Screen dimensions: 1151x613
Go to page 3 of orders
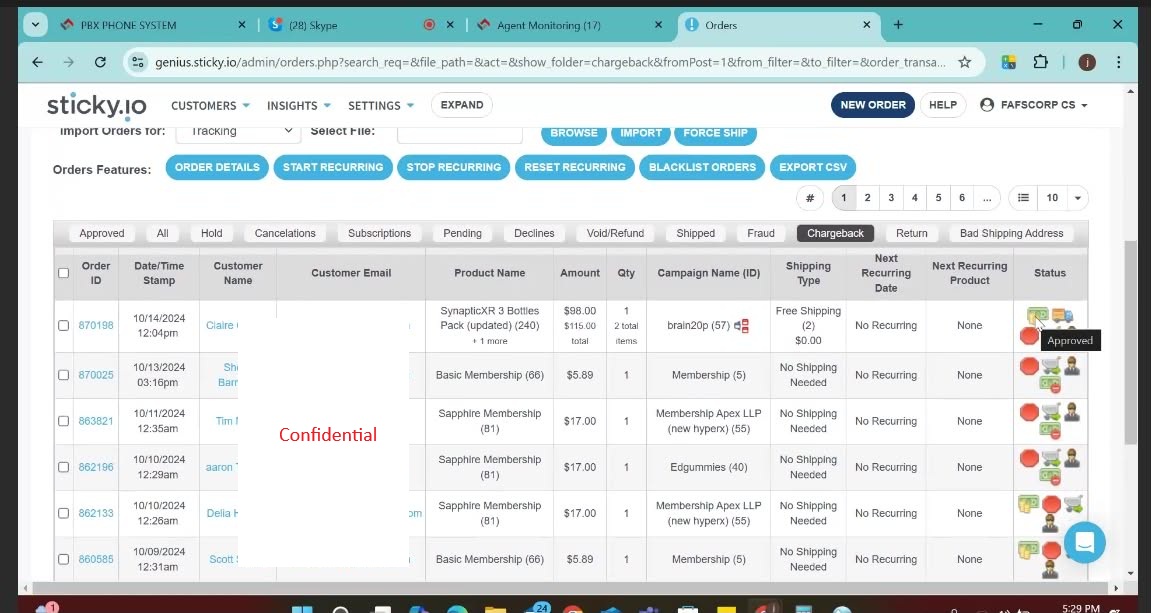click(x=891, y=197)
